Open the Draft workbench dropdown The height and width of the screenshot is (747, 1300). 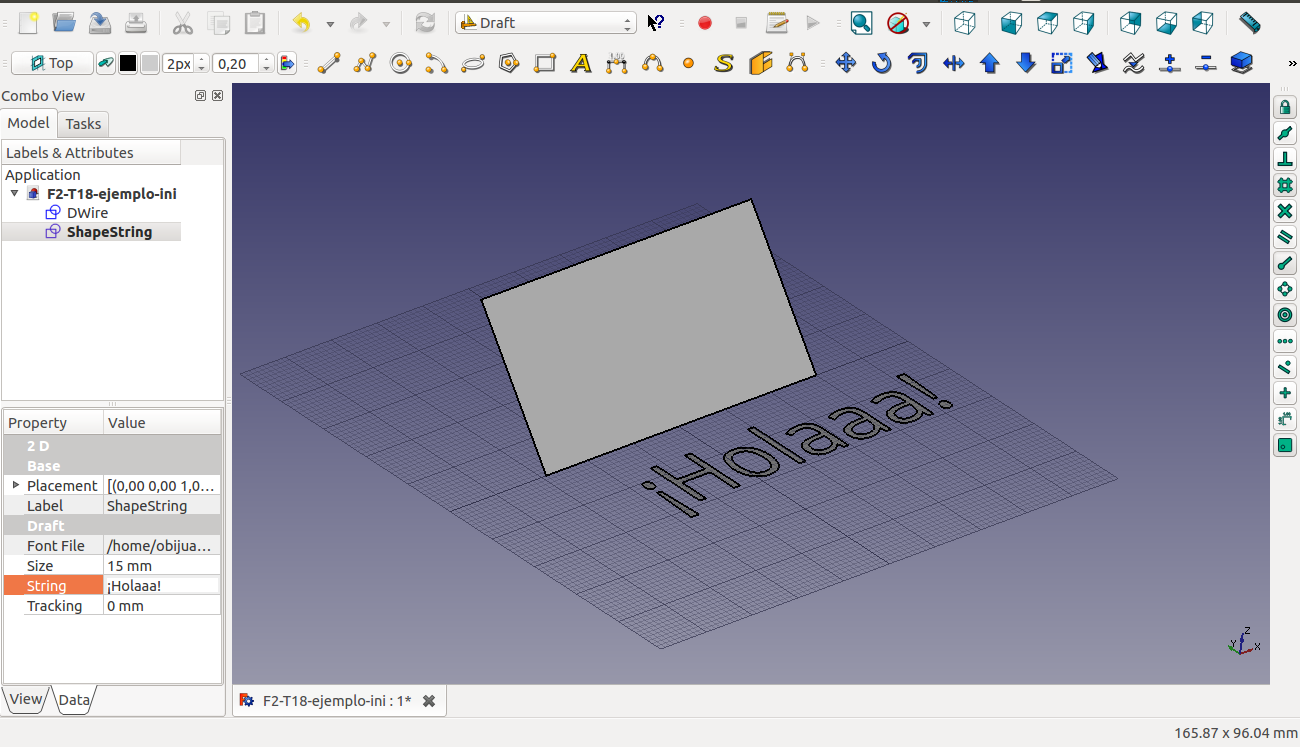click(546, 23)
